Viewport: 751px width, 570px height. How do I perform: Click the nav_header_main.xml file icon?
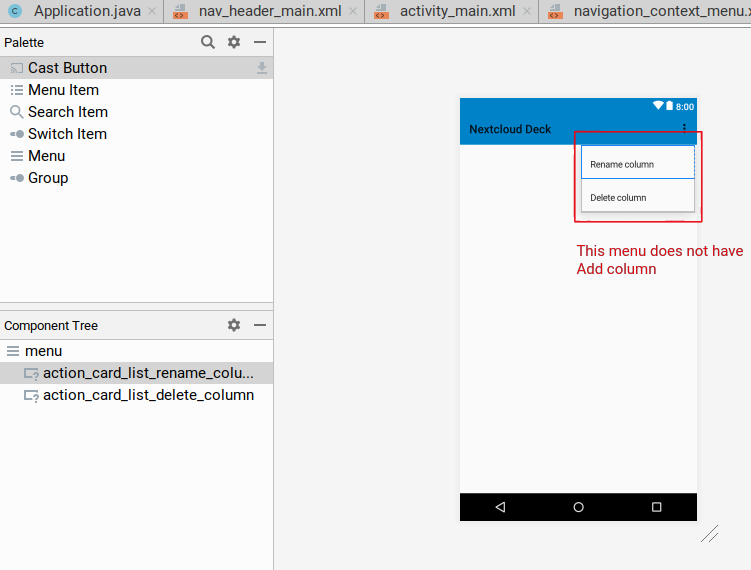click(181, 11)
